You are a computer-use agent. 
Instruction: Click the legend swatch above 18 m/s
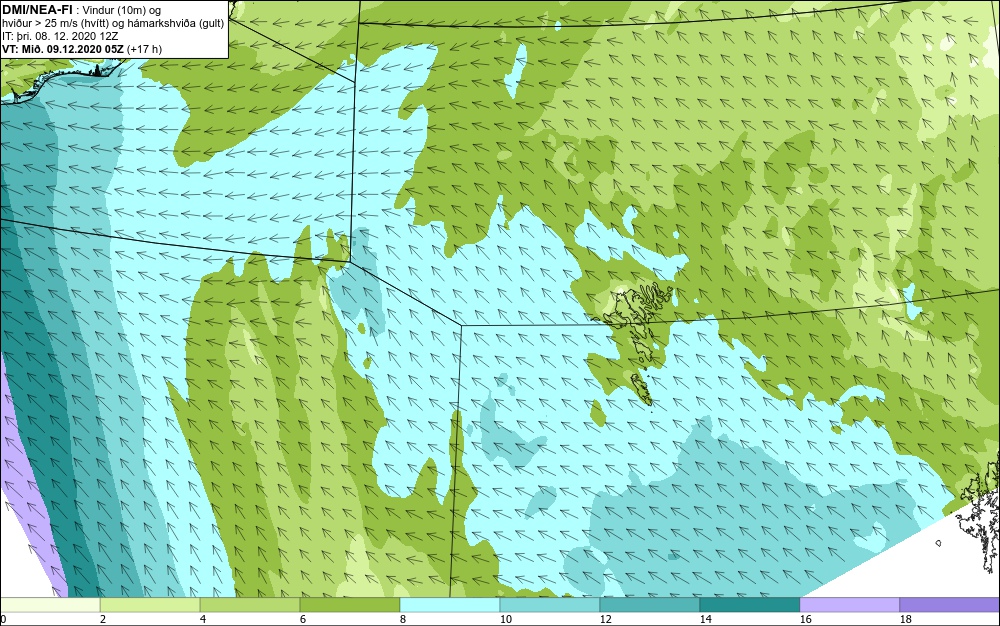click(x=950, y=604)
